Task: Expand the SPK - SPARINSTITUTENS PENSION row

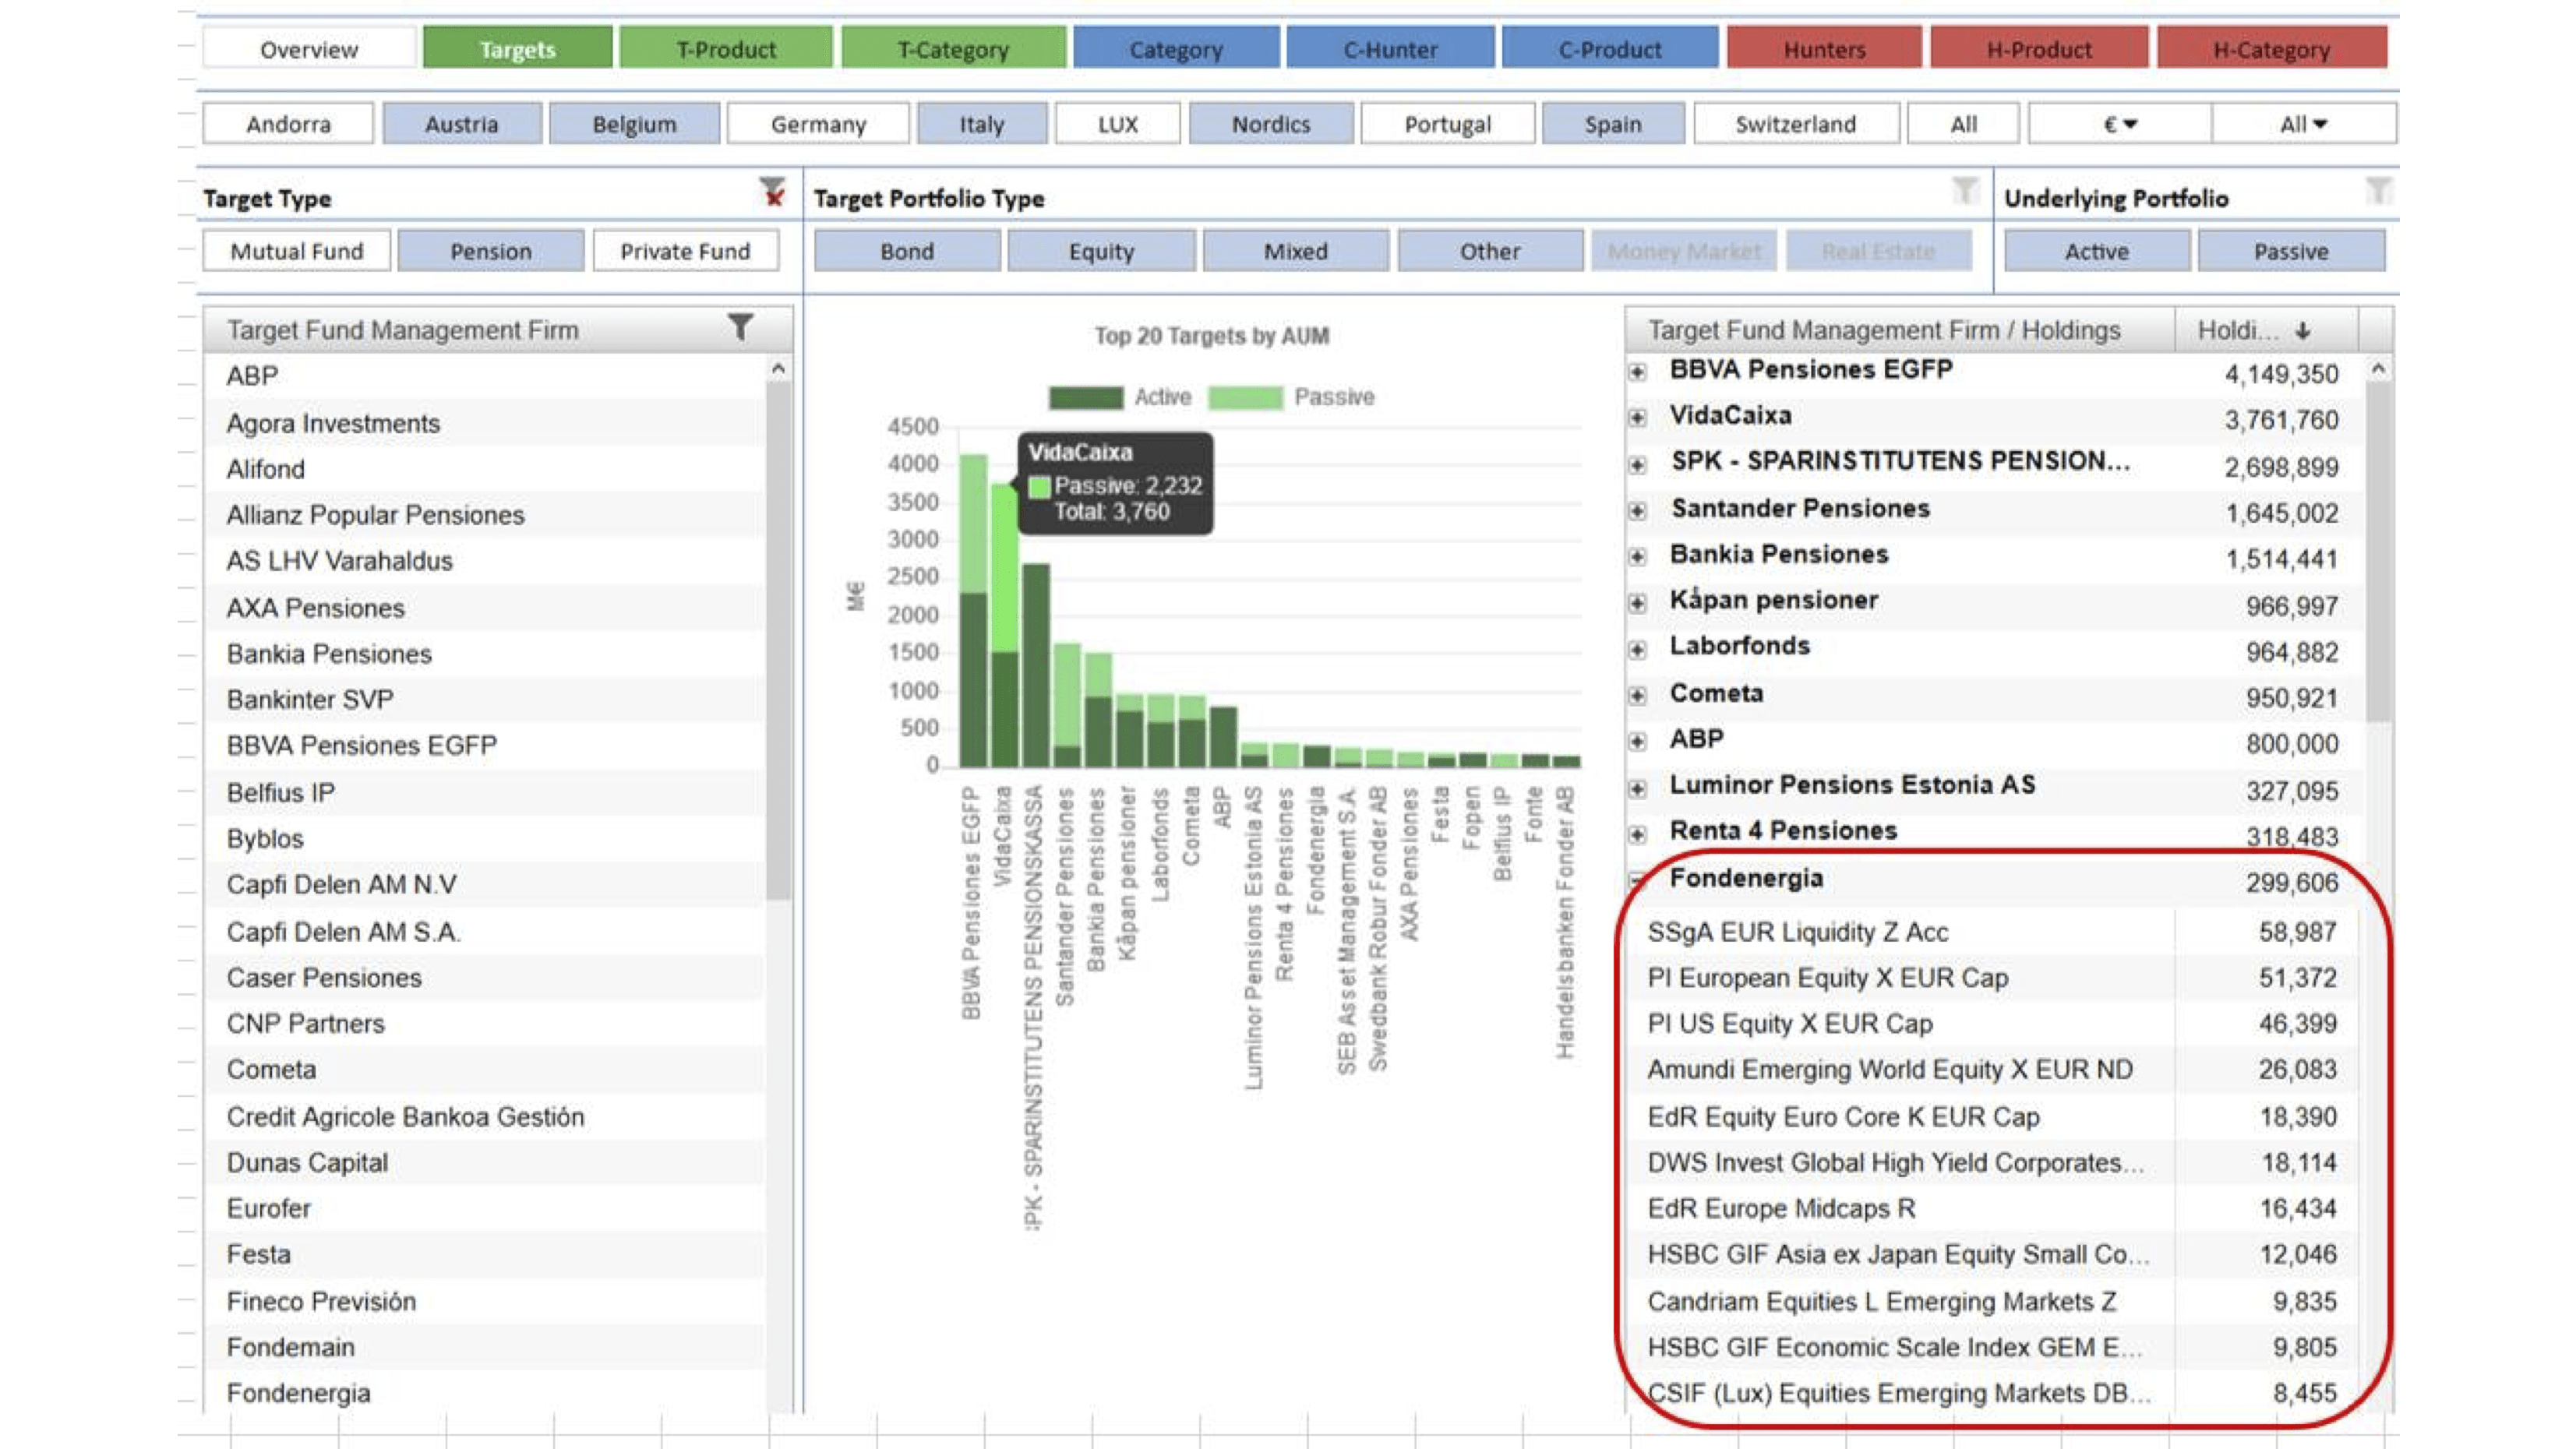Action: click(1637, 464)
